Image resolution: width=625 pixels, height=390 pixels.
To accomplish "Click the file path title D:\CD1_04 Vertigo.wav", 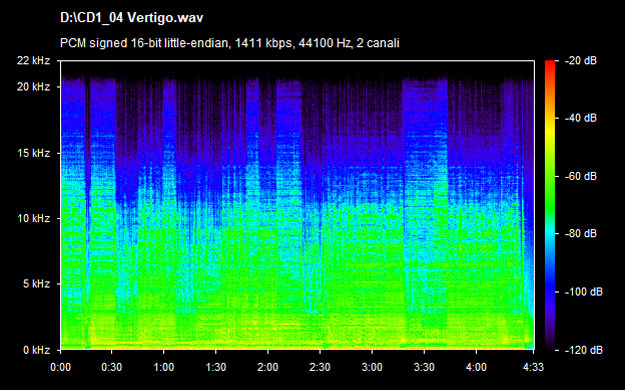I will click(x=132, y=18).
